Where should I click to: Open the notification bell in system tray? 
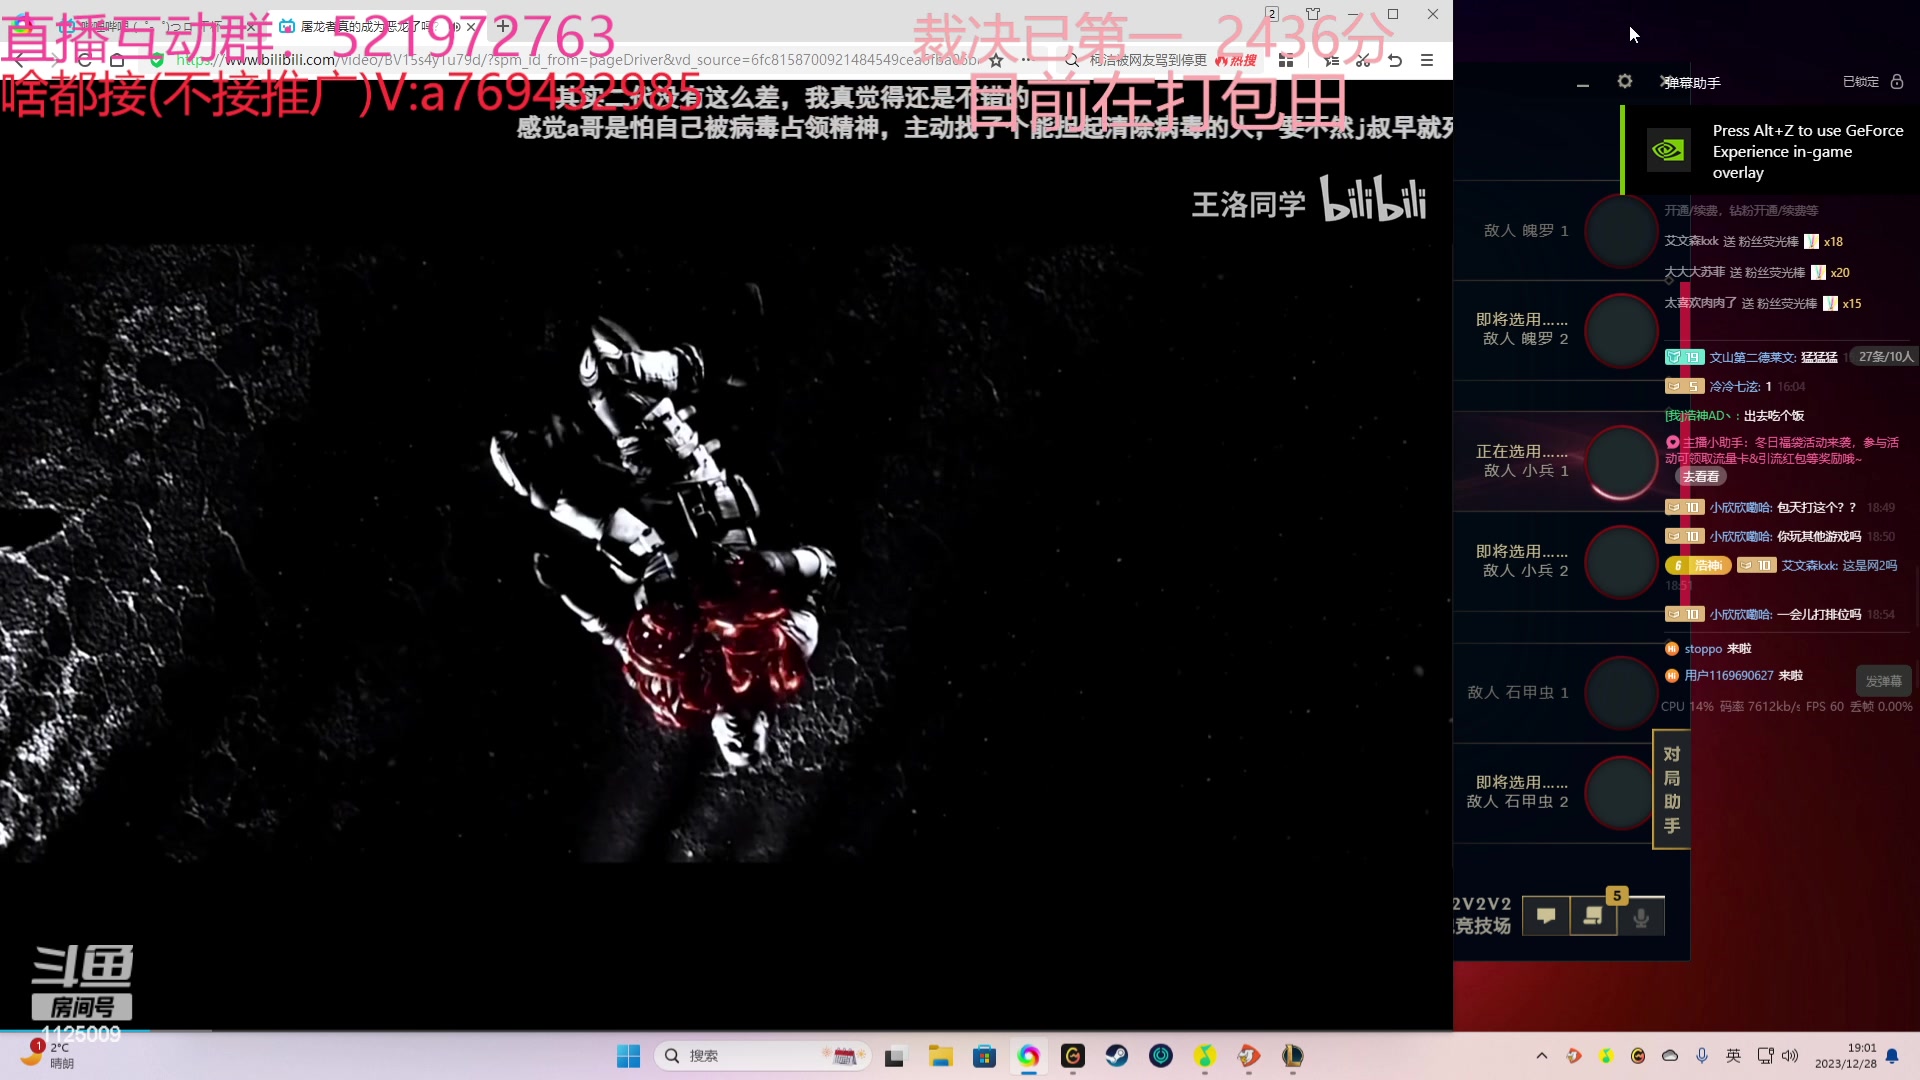(1892, 1056)
